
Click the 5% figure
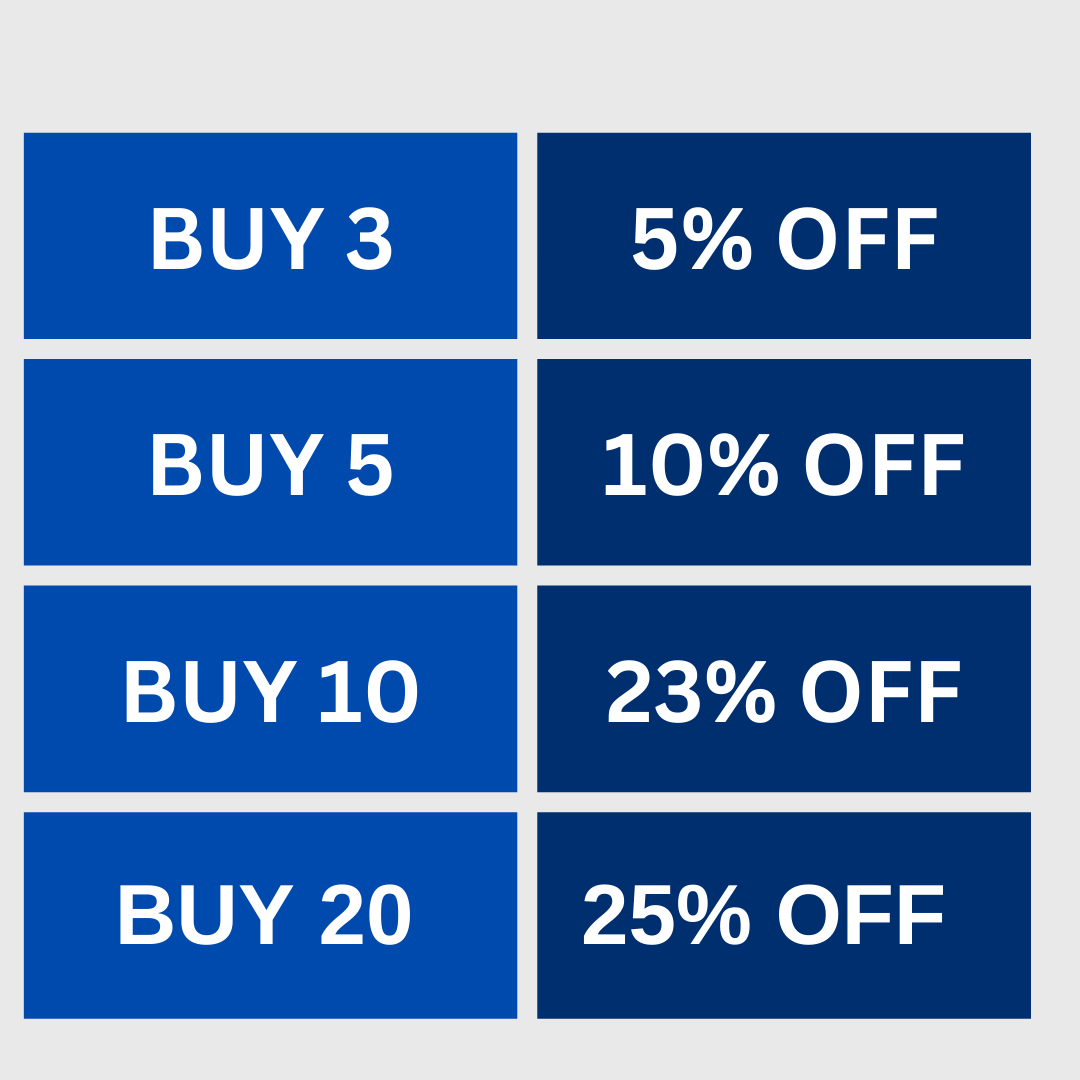coord(692,238)
